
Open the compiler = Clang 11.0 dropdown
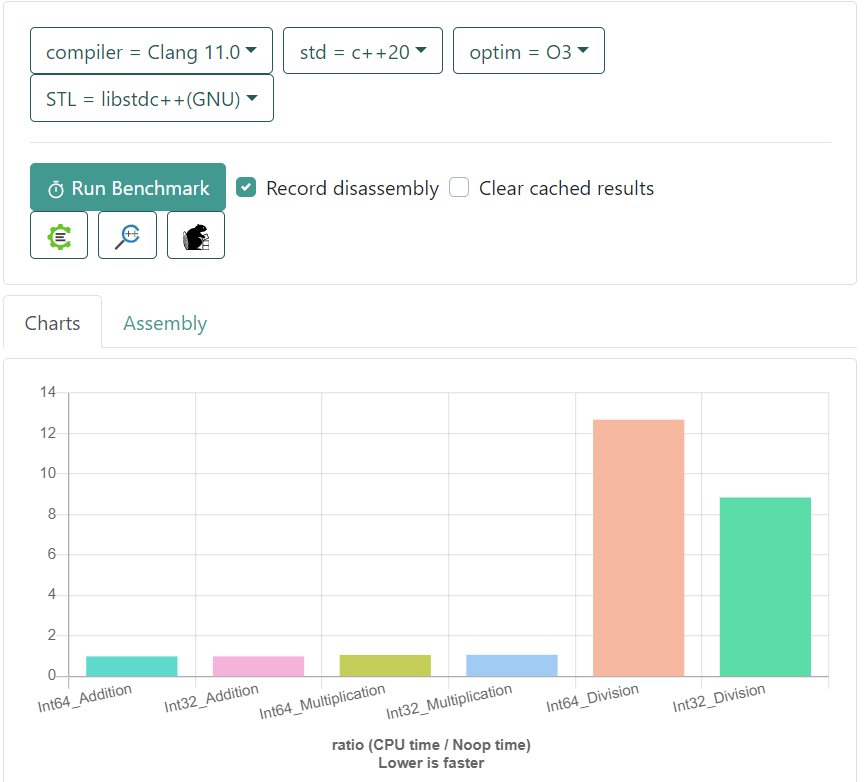(151, 51)
